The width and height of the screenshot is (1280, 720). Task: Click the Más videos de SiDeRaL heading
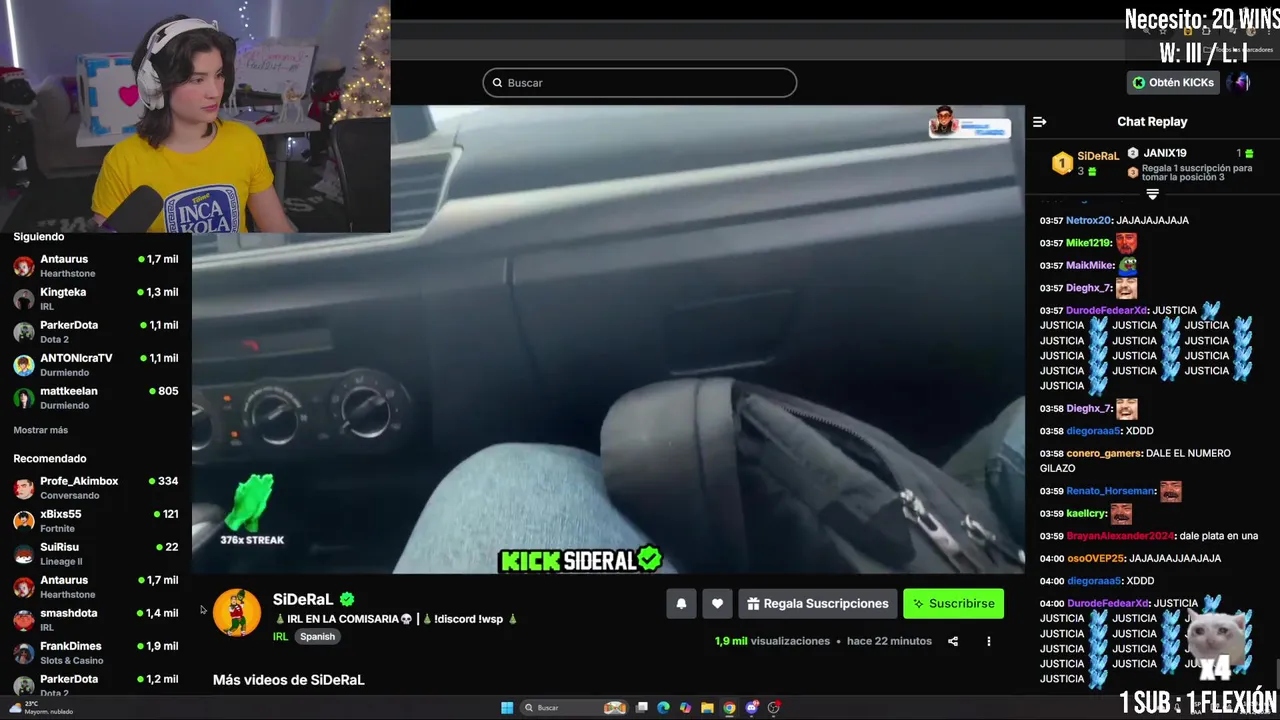click(288, 680)
